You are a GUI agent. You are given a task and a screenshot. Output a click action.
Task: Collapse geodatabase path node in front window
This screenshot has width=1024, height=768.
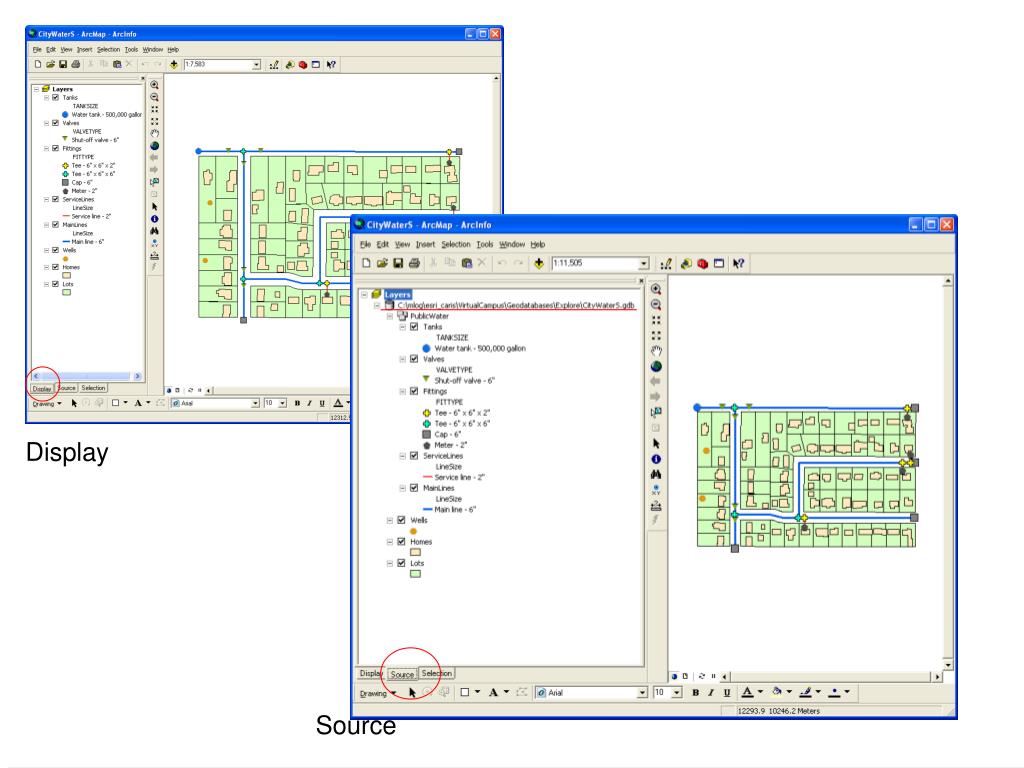(377, 305)
